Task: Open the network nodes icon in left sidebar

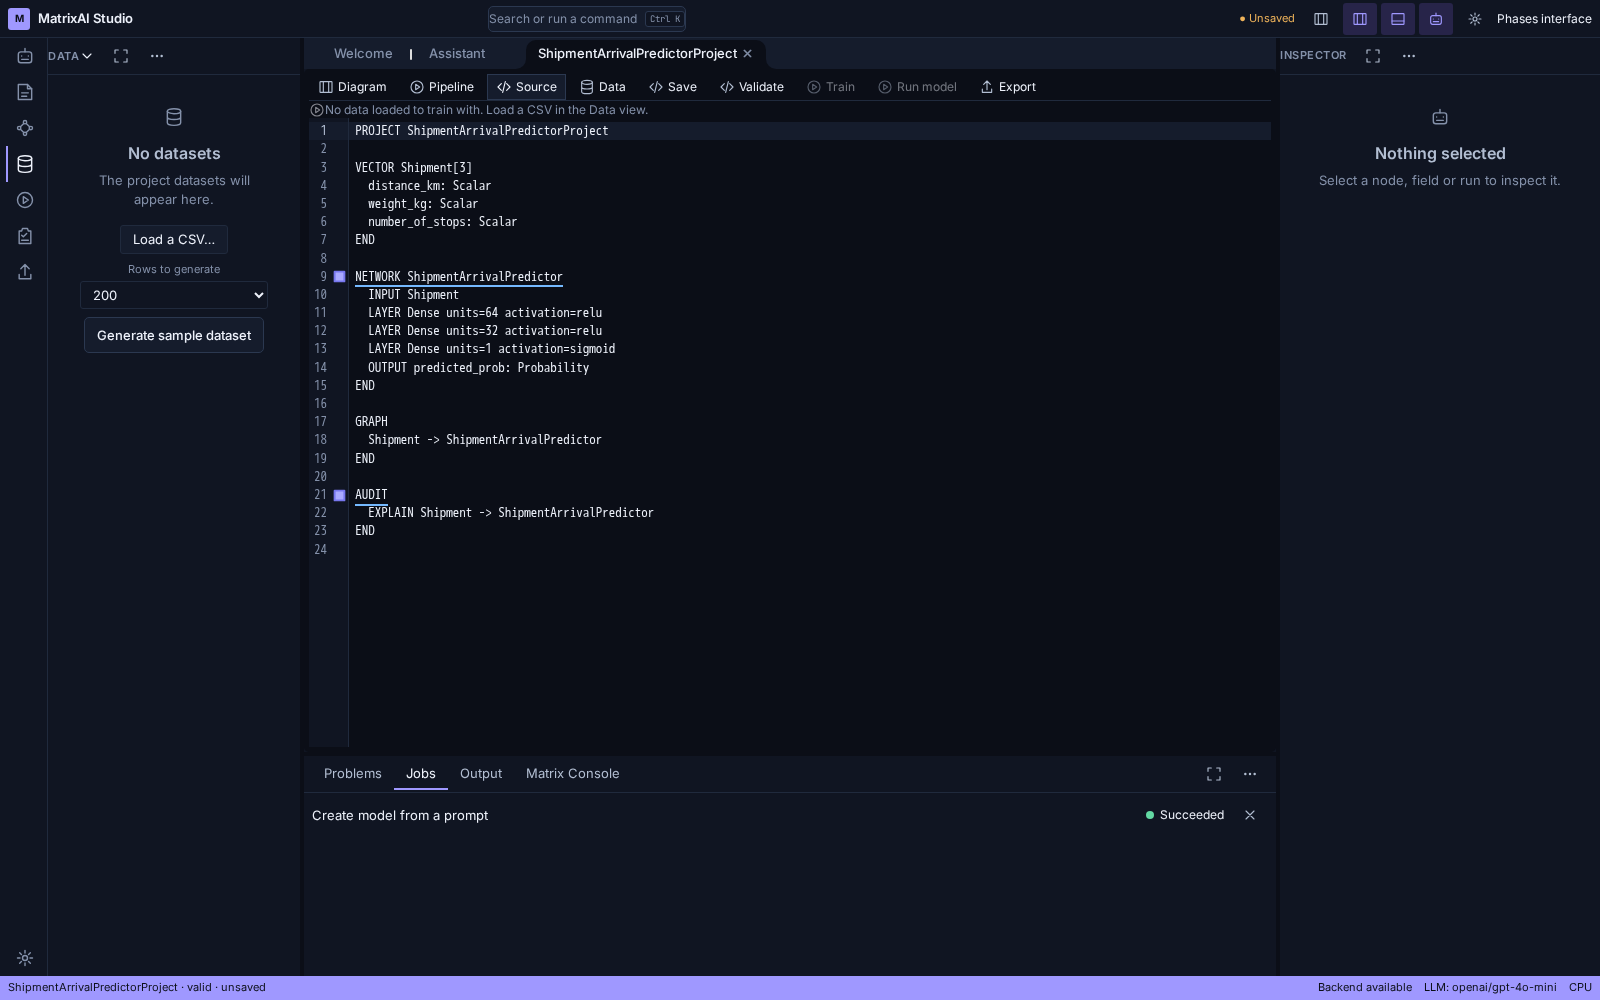Action: pyautogui.click(x=25, y=128)
